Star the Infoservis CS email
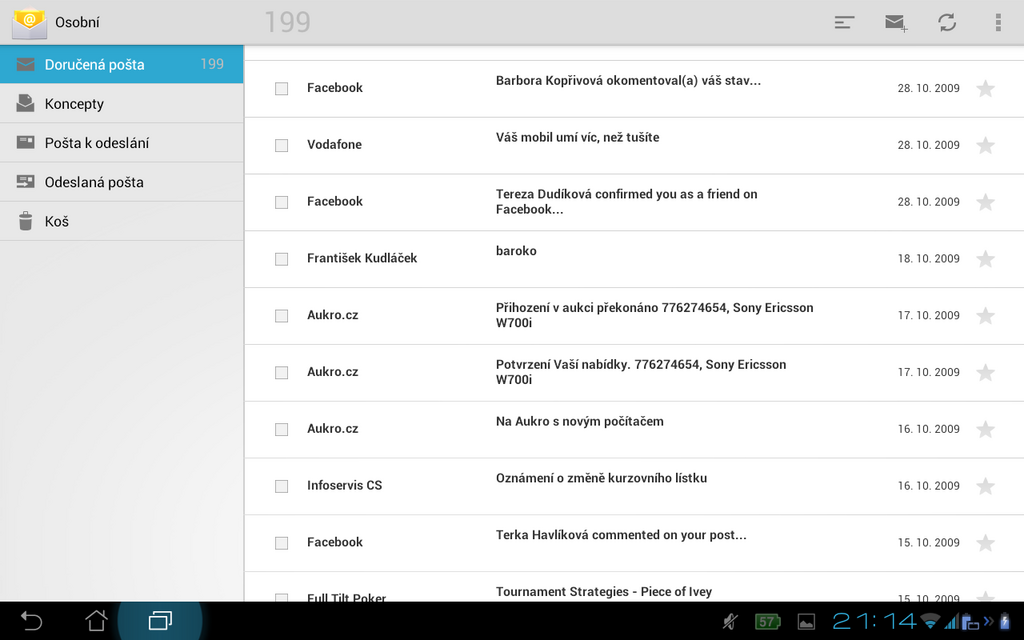This screenshot has width=1024, height=640. coord(985,486)
